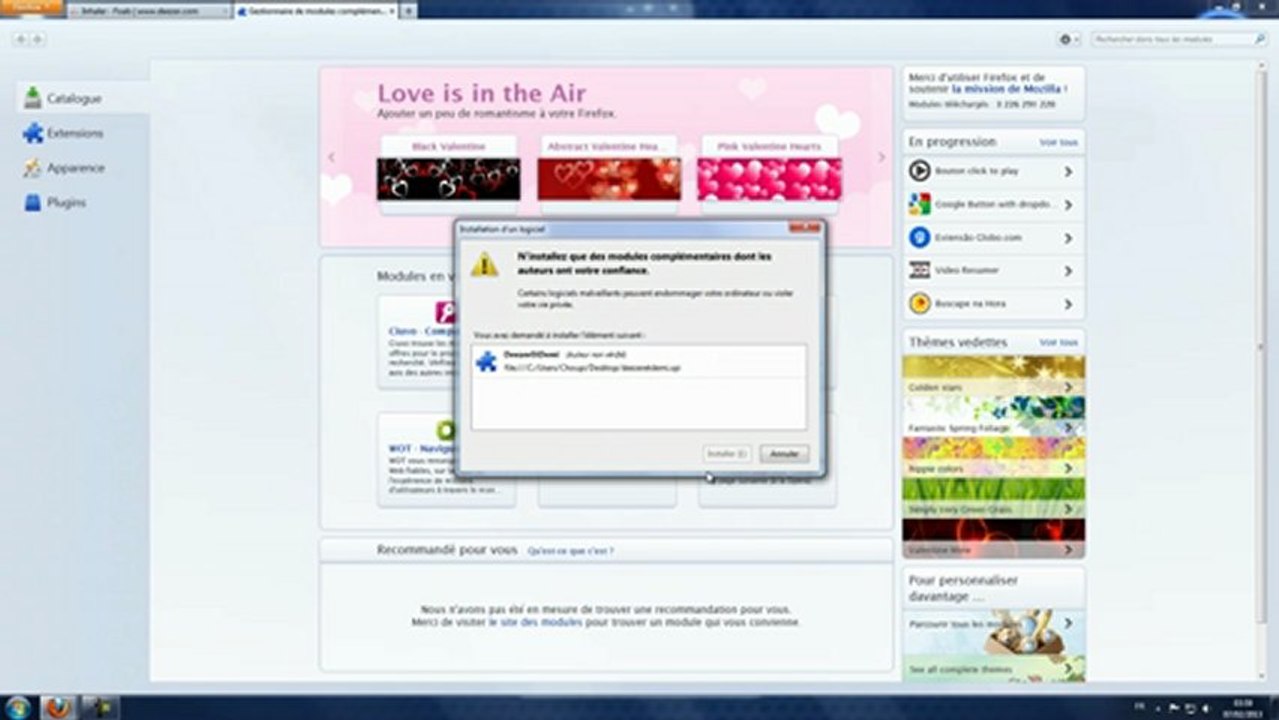
Task: Click the site des modules link
Action: [535, 622]
